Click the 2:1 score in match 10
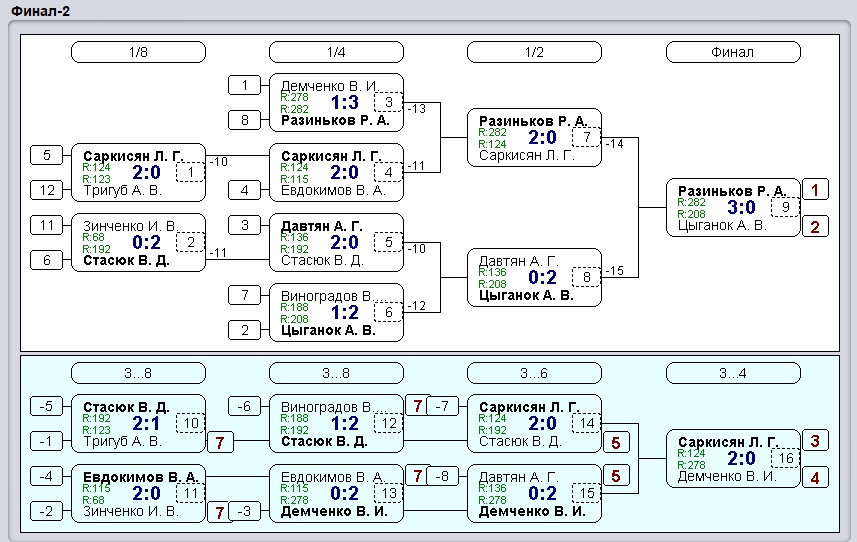 [x=146, y=423]
